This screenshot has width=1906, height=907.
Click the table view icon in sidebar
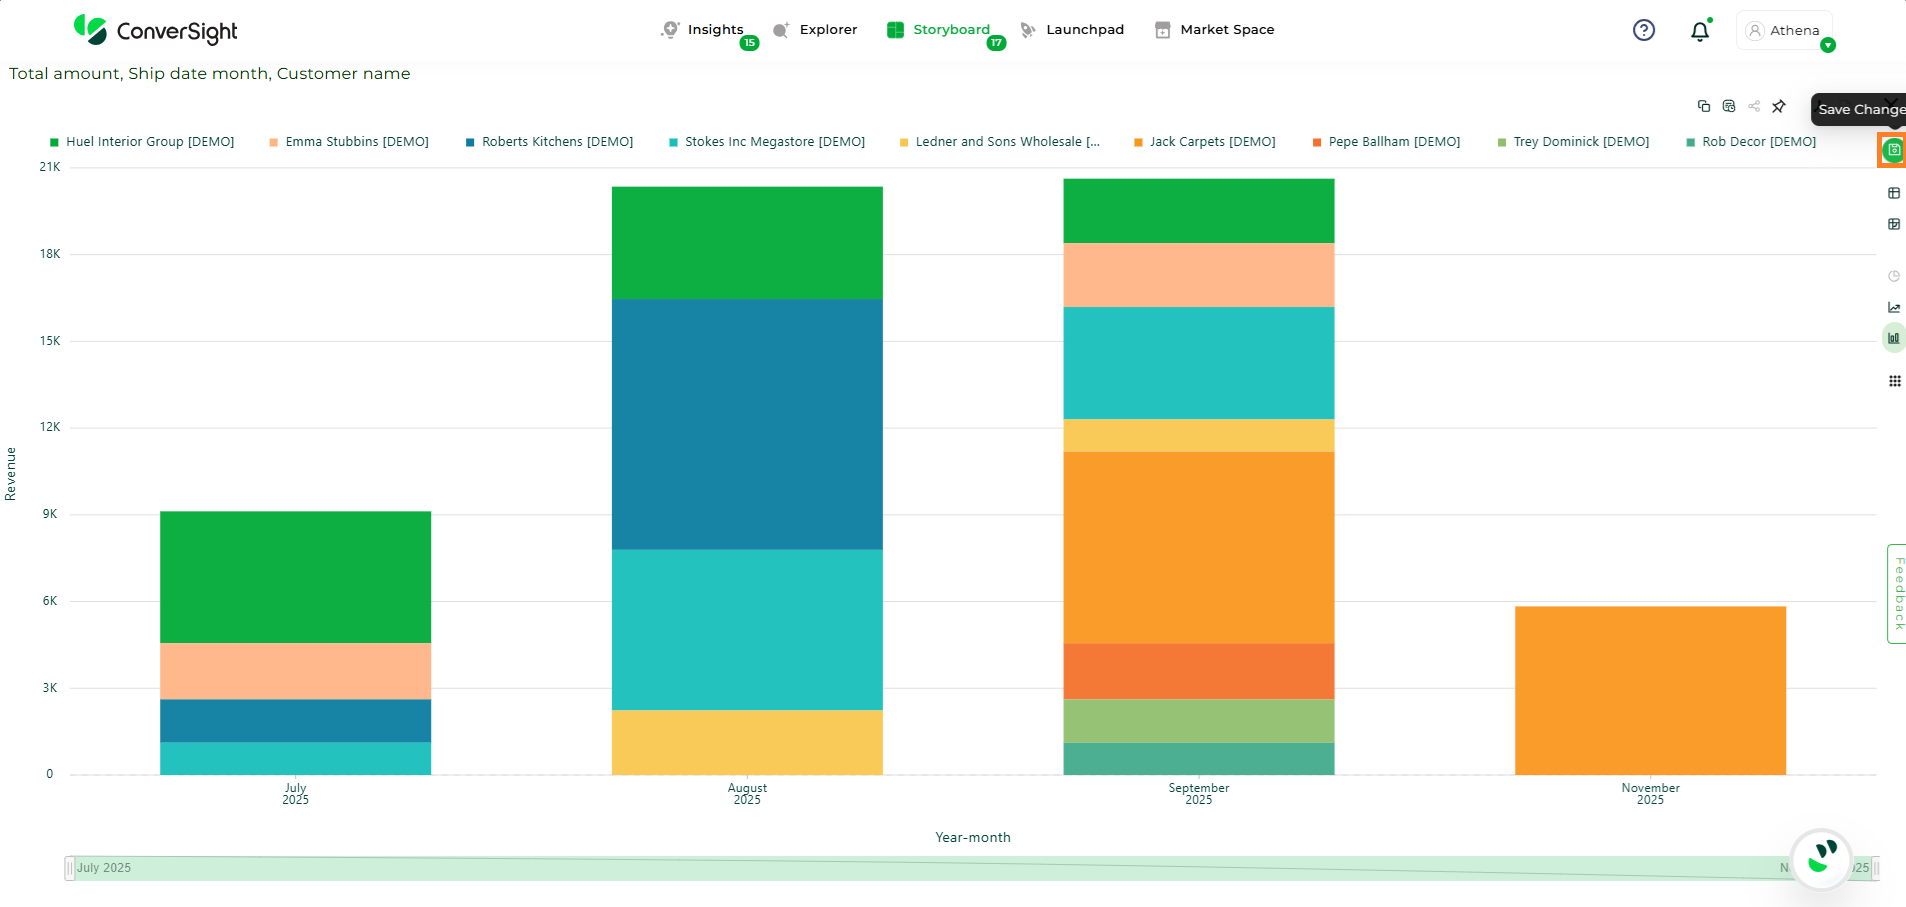1893,193
